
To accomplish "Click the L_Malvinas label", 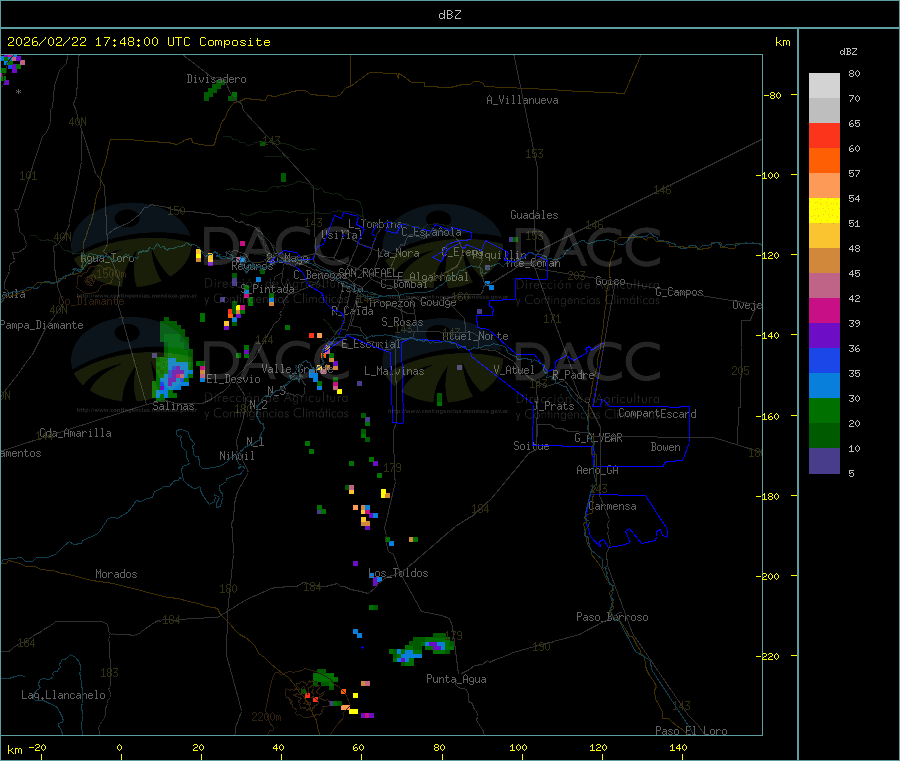I will pos(394,371).
